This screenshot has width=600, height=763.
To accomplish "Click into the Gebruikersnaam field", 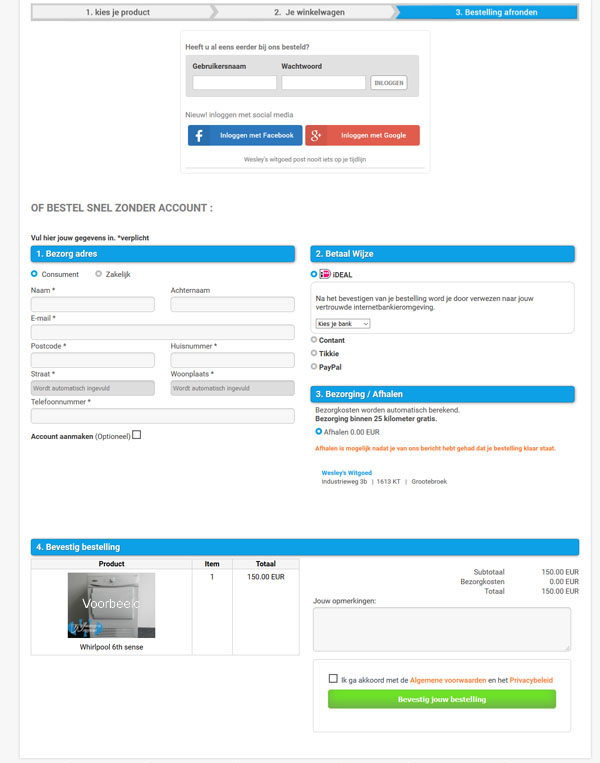I will point(235,83).
